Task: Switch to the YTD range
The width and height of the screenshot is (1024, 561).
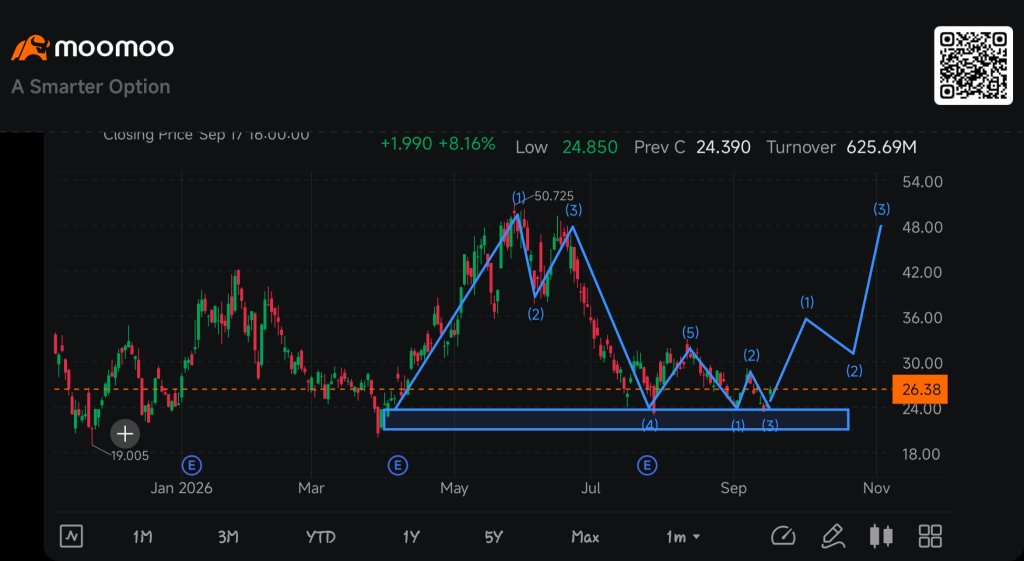Action: pyautogui.click(x=321, y=537)
